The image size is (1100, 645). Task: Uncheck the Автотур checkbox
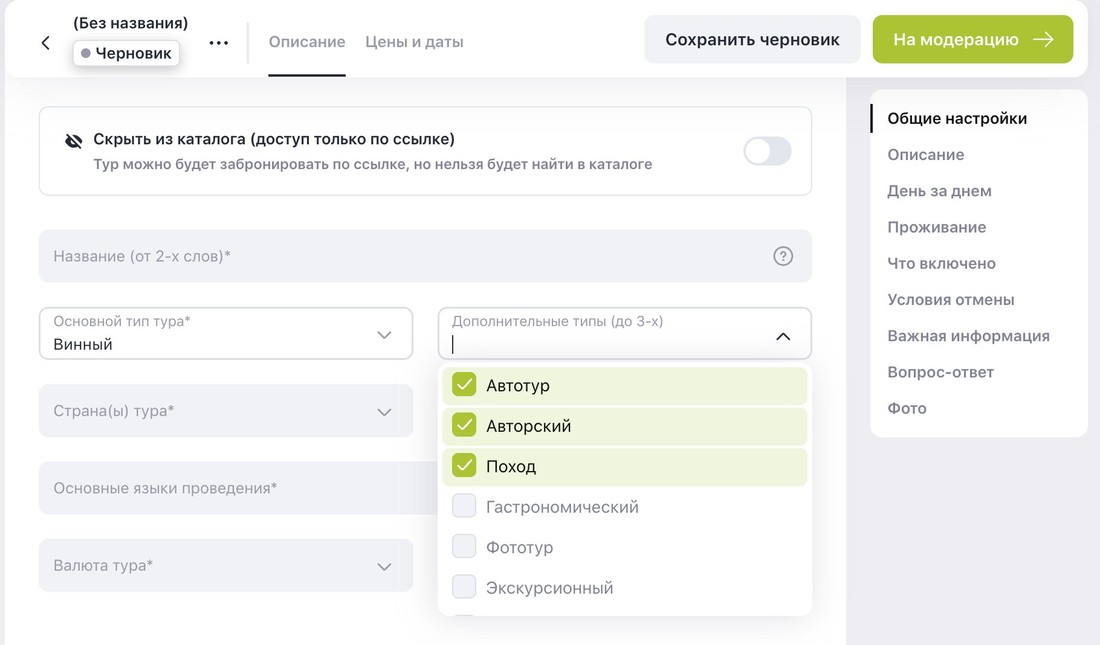click(x=464, y=385)
